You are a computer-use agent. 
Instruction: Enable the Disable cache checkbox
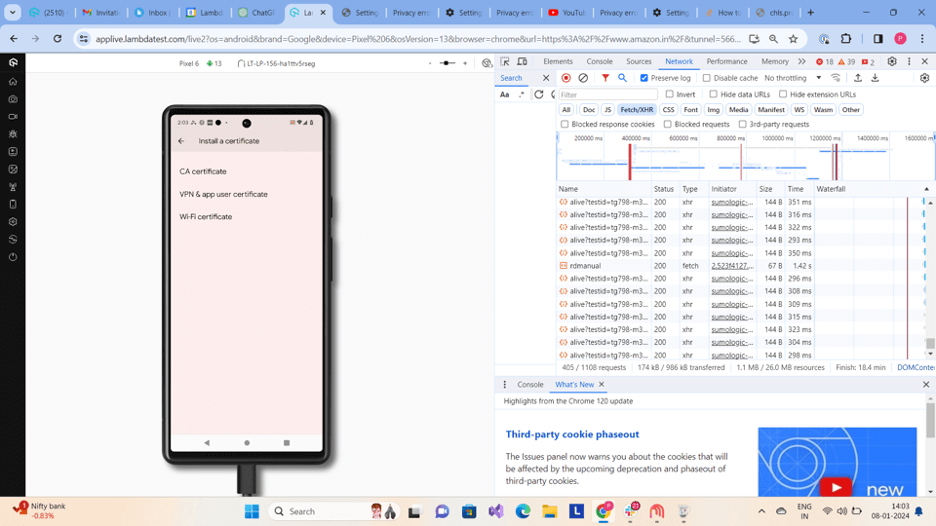coord(707,78)
